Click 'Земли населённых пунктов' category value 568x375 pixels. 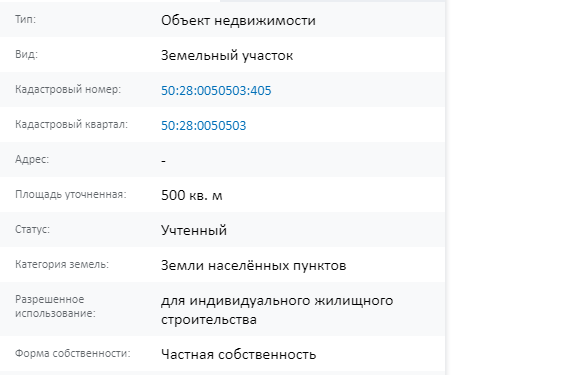coord(254,266)
